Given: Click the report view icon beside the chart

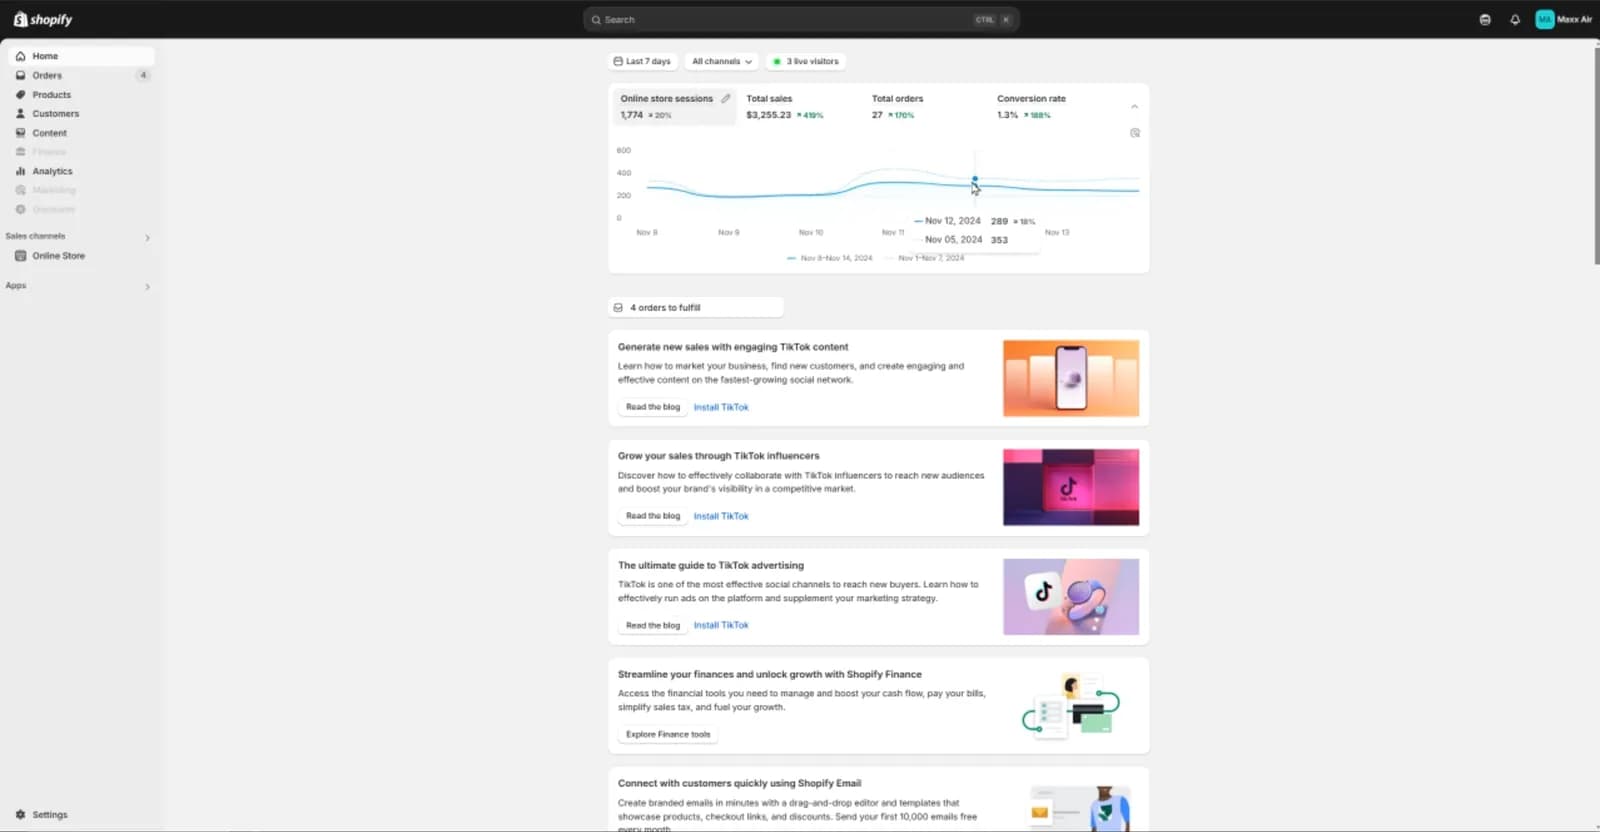Looking at the screenshot, I should coord(1135,133).
